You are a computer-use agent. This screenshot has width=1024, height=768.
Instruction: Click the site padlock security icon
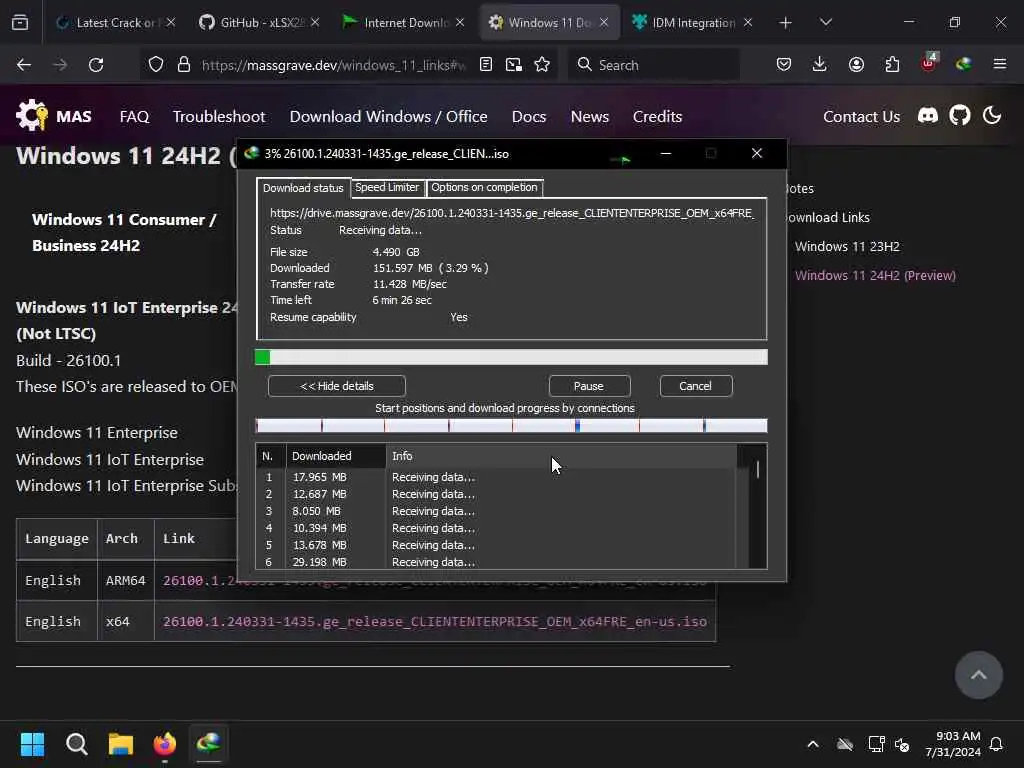184,65
